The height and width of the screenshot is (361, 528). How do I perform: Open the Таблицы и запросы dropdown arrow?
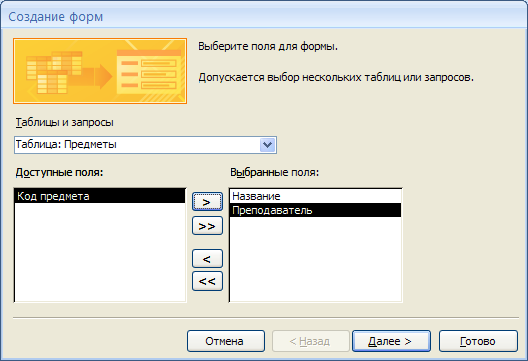268,145
